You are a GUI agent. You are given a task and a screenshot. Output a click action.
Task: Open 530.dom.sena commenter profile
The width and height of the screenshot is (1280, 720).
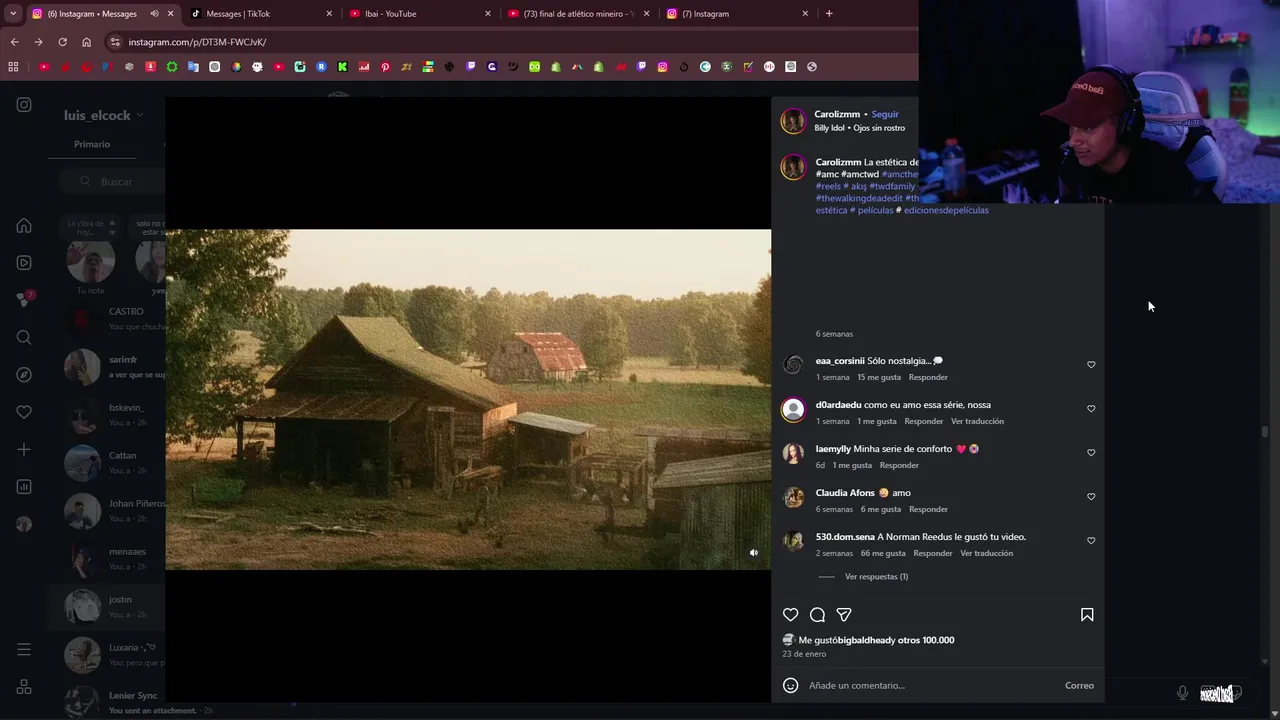[x=845, y=537]
